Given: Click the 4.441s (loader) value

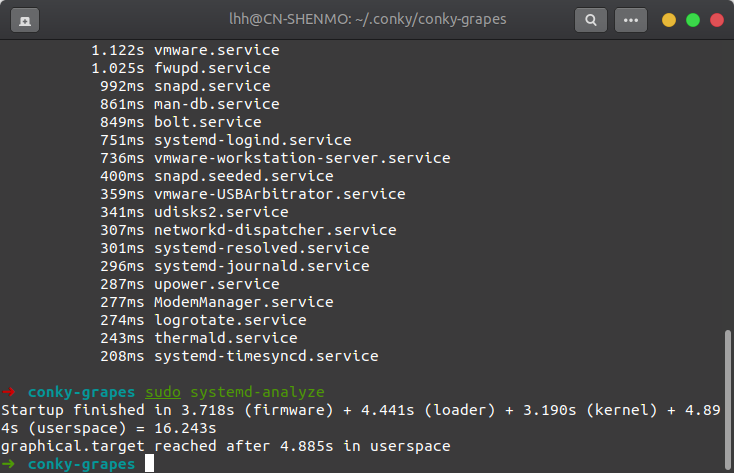Looking at the screenshot, I should click(428, 410).
